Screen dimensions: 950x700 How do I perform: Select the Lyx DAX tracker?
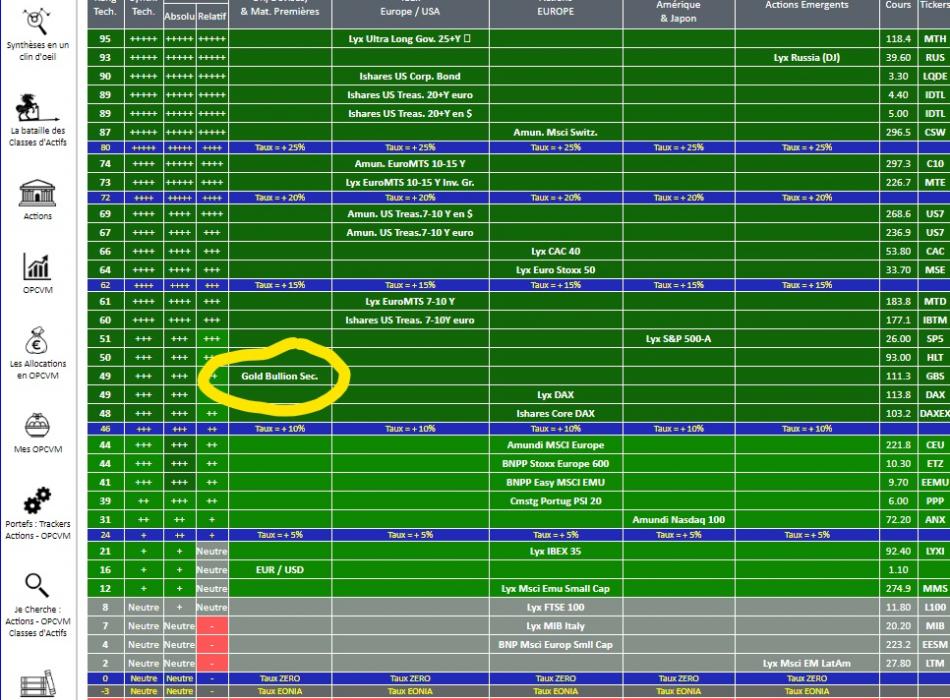556,395
